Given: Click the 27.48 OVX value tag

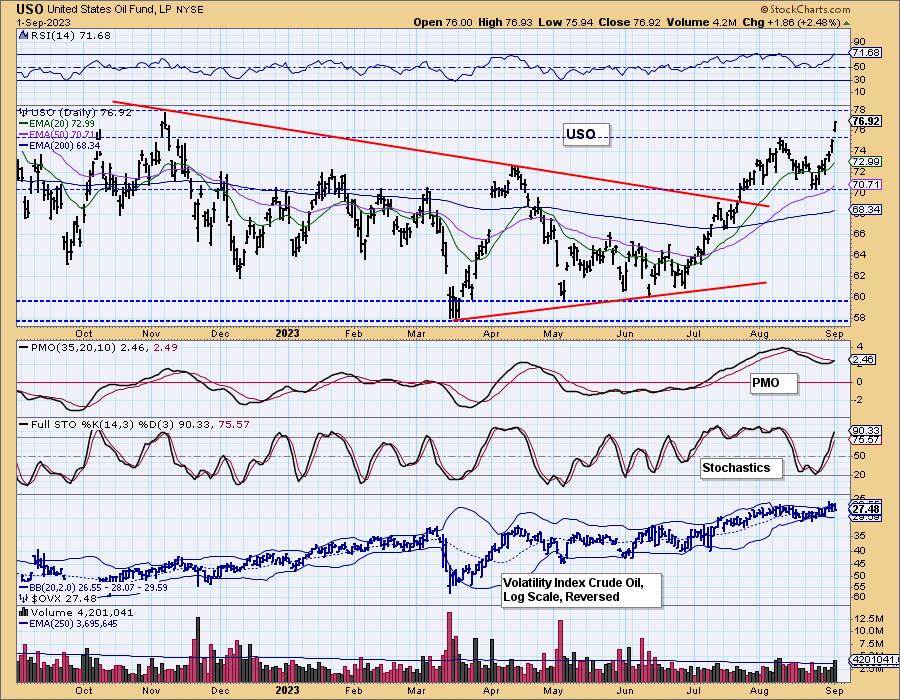Looking at the screenshot, I should tap(866, 510).
